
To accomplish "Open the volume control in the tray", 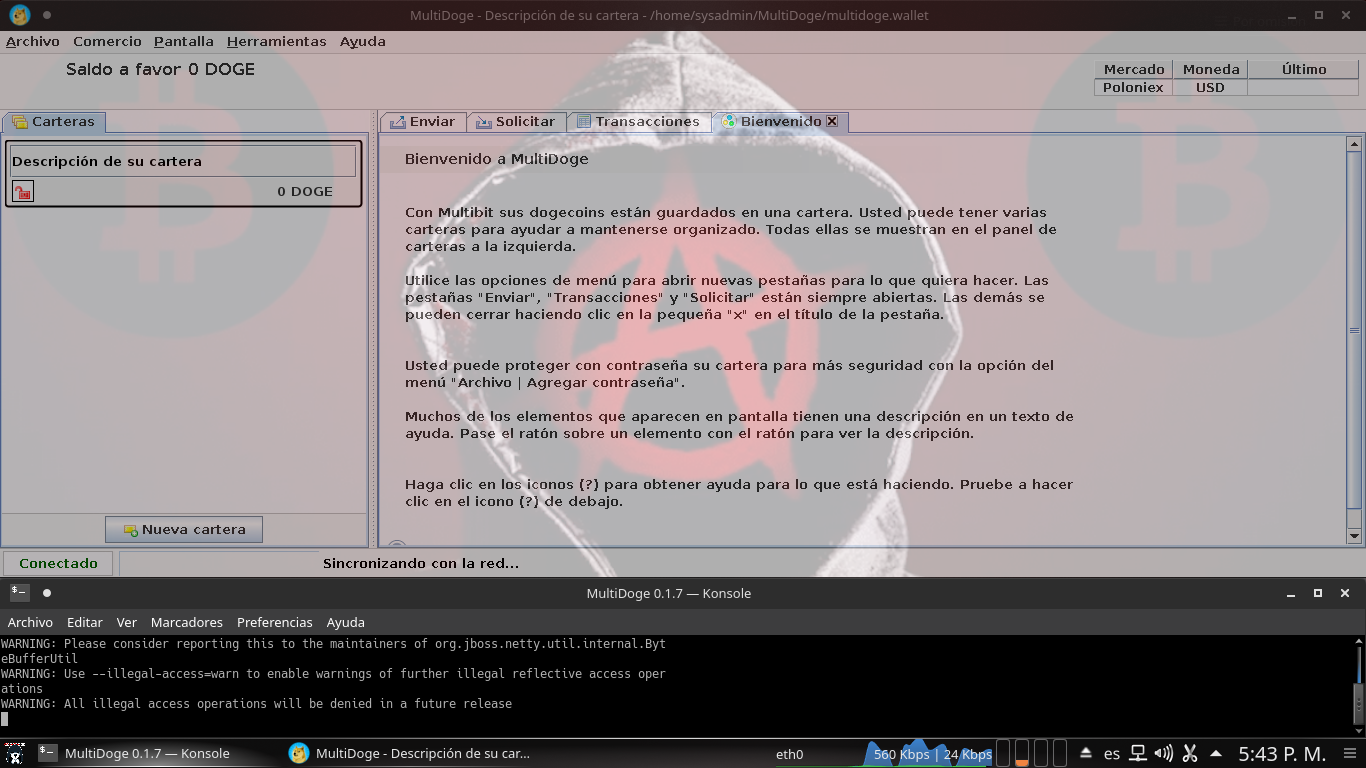I will [1163, 753].
